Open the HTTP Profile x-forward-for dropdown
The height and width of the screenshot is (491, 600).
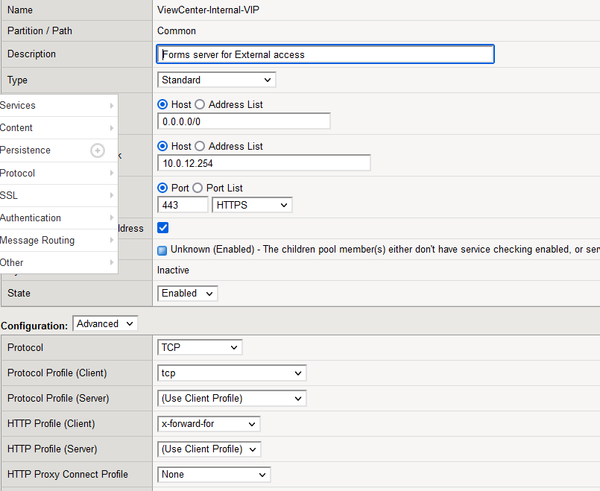pyautogui.click(x=209, y=423)
